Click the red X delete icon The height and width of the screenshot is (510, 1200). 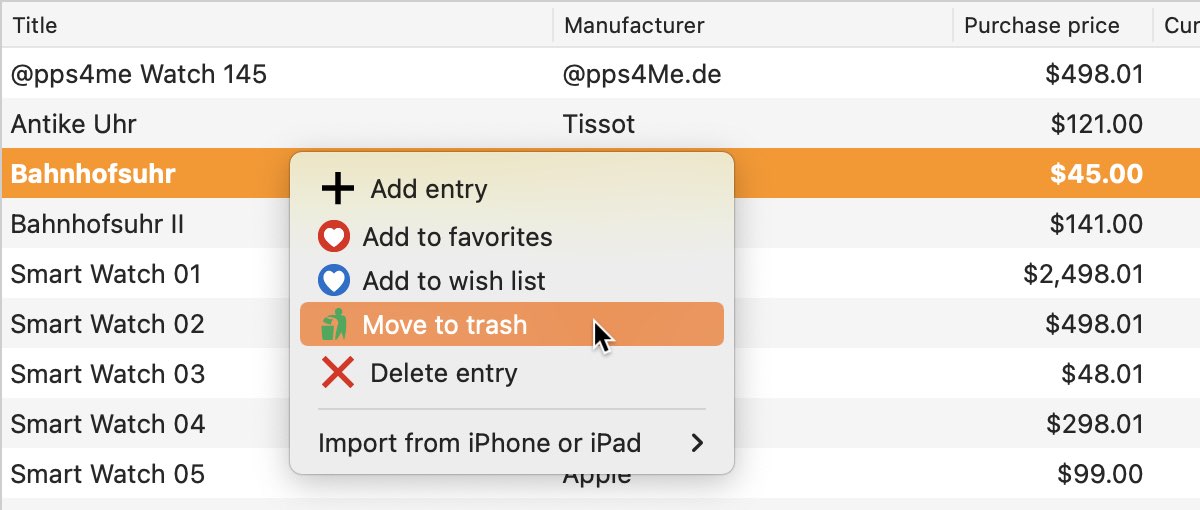[x=337, y=373]
